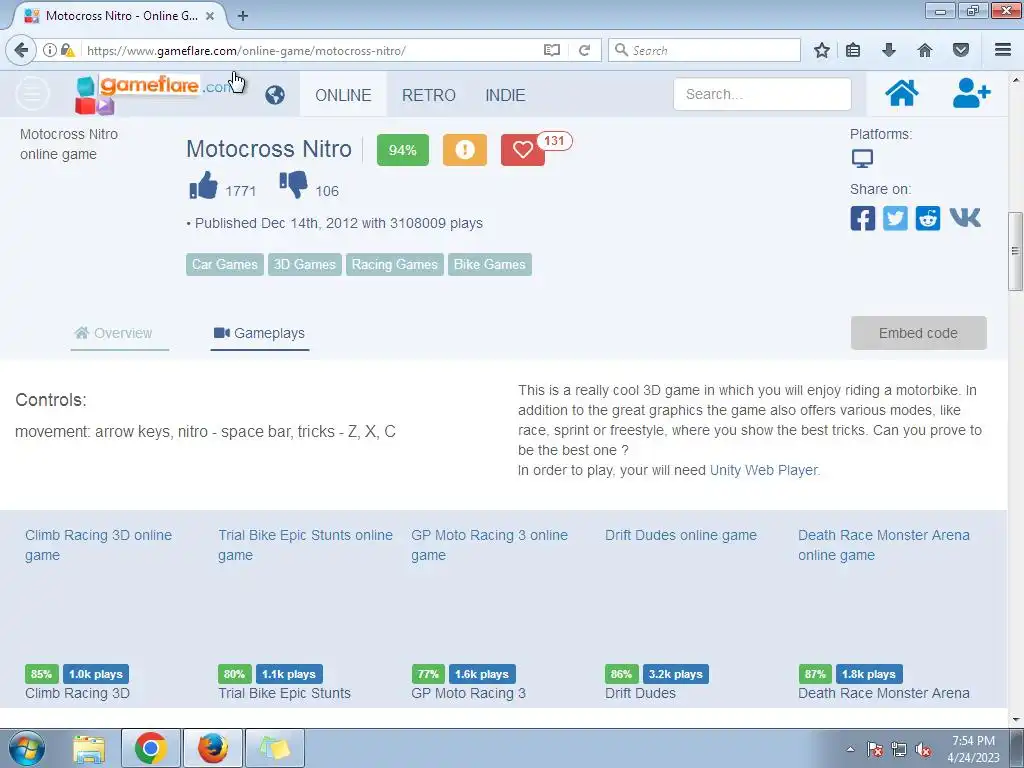This screenshot has height=768, width=1024.
Task: Open site identity info icon in address bar
Action: point(50,50)
